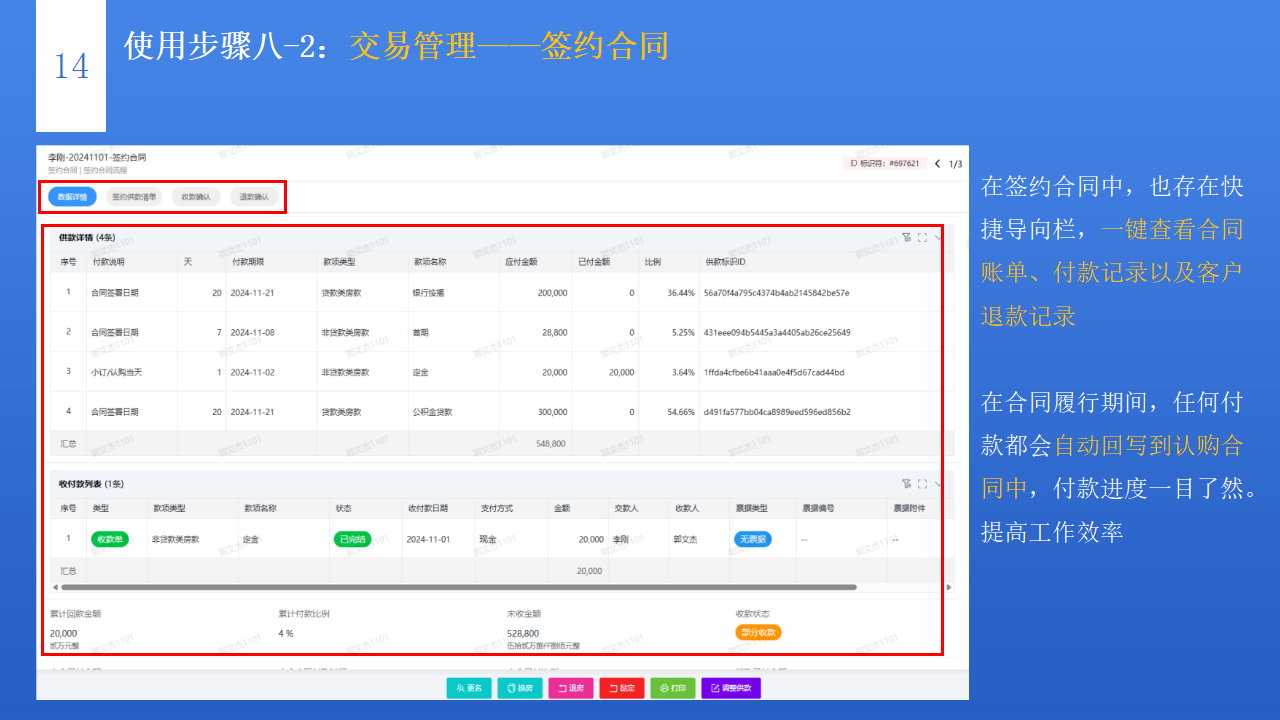The image size is (1280, 720).
Task: Collapse the 供款详情 panel chevron
Action: tap(938, 237)
